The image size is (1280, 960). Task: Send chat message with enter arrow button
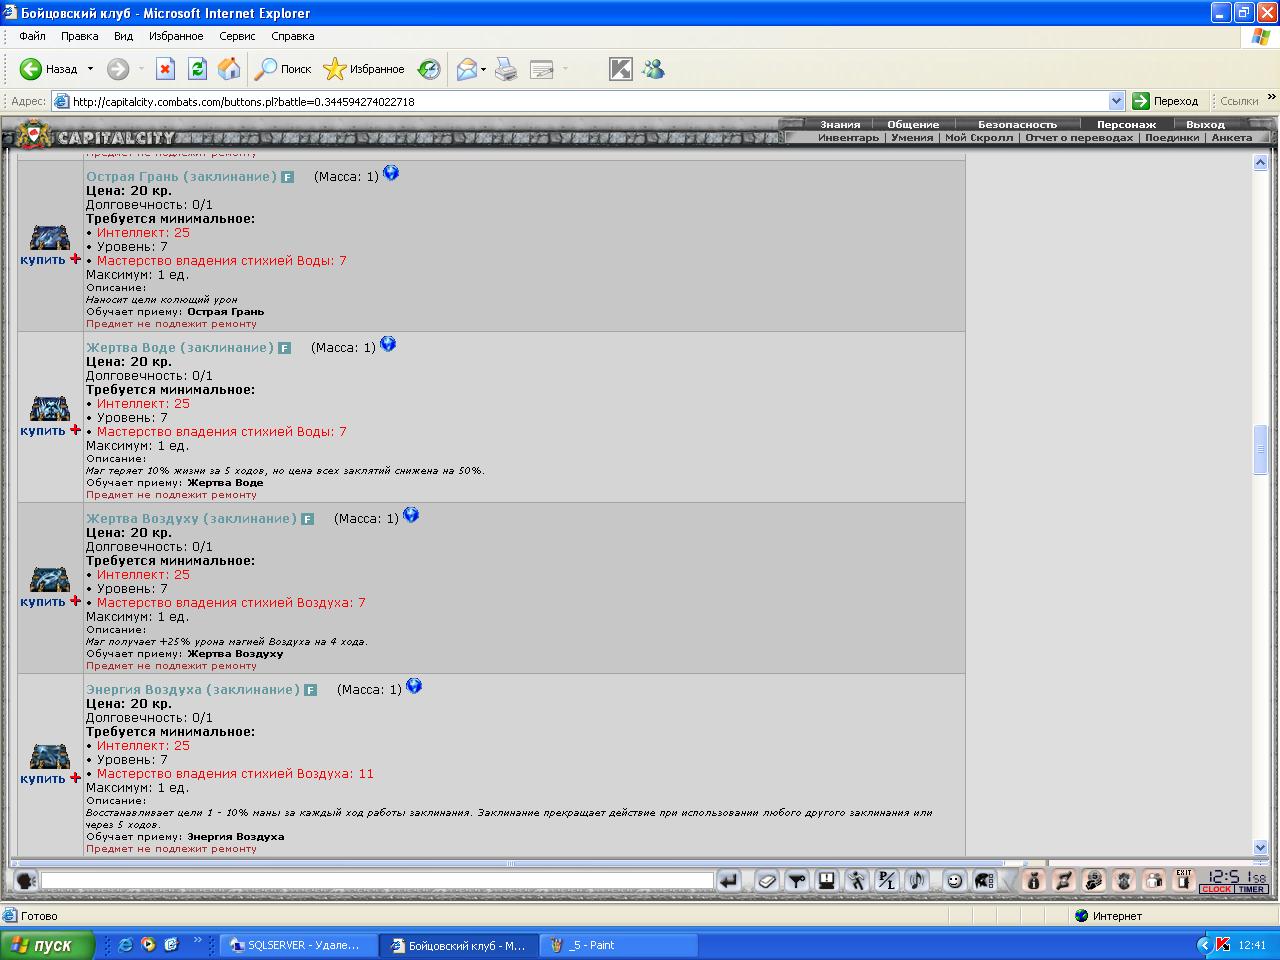pyautogui.click(x=729, y=880)
